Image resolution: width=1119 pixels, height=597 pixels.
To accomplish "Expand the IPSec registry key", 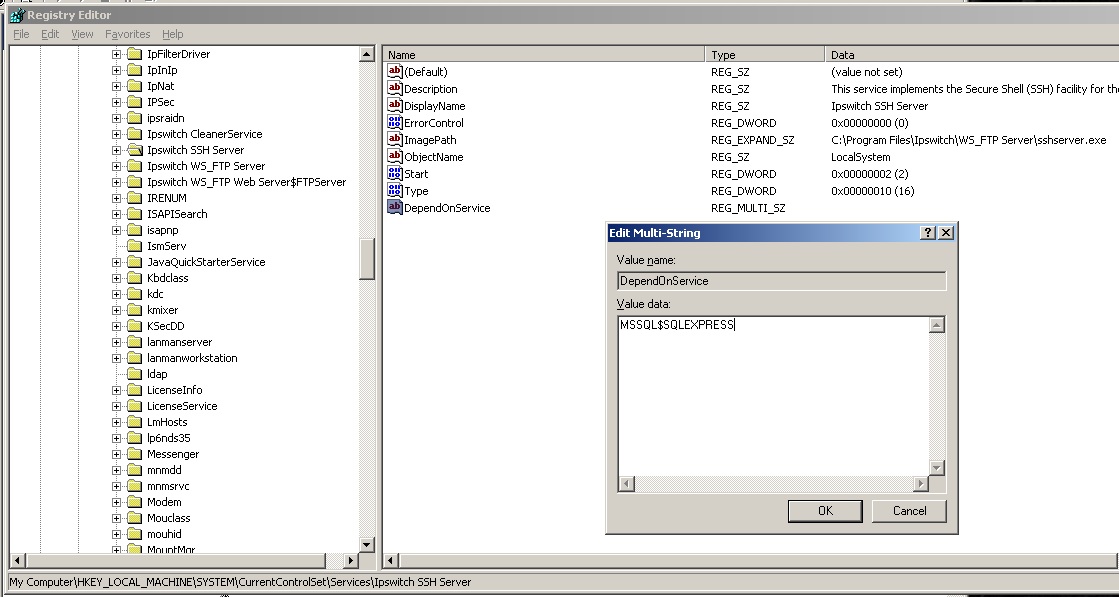I will (x=116, y=102).
